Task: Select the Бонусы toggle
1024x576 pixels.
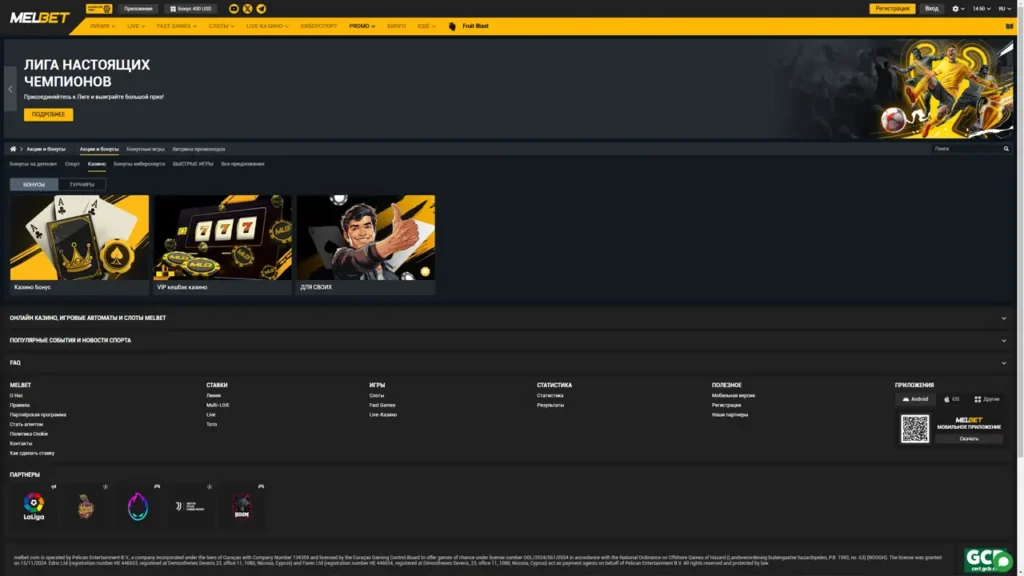Action: [x=34, y=184]
